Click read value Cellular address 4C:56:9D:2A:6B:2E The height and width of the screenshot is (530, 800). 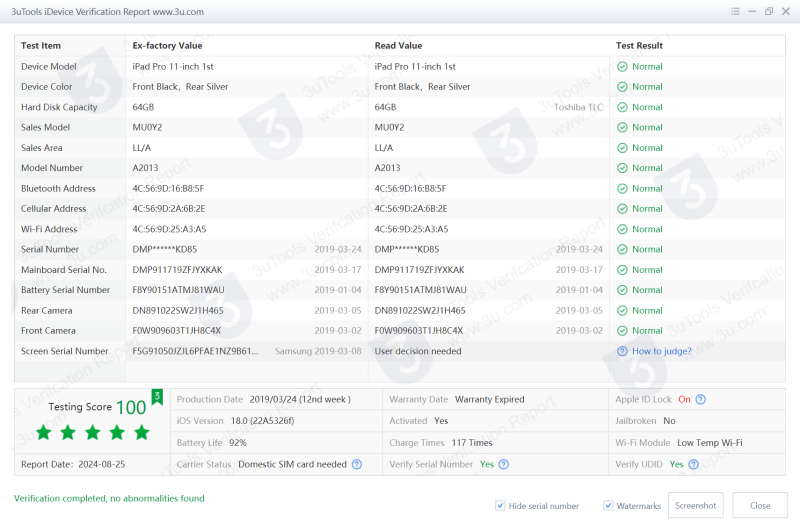[x=411, y=209]
